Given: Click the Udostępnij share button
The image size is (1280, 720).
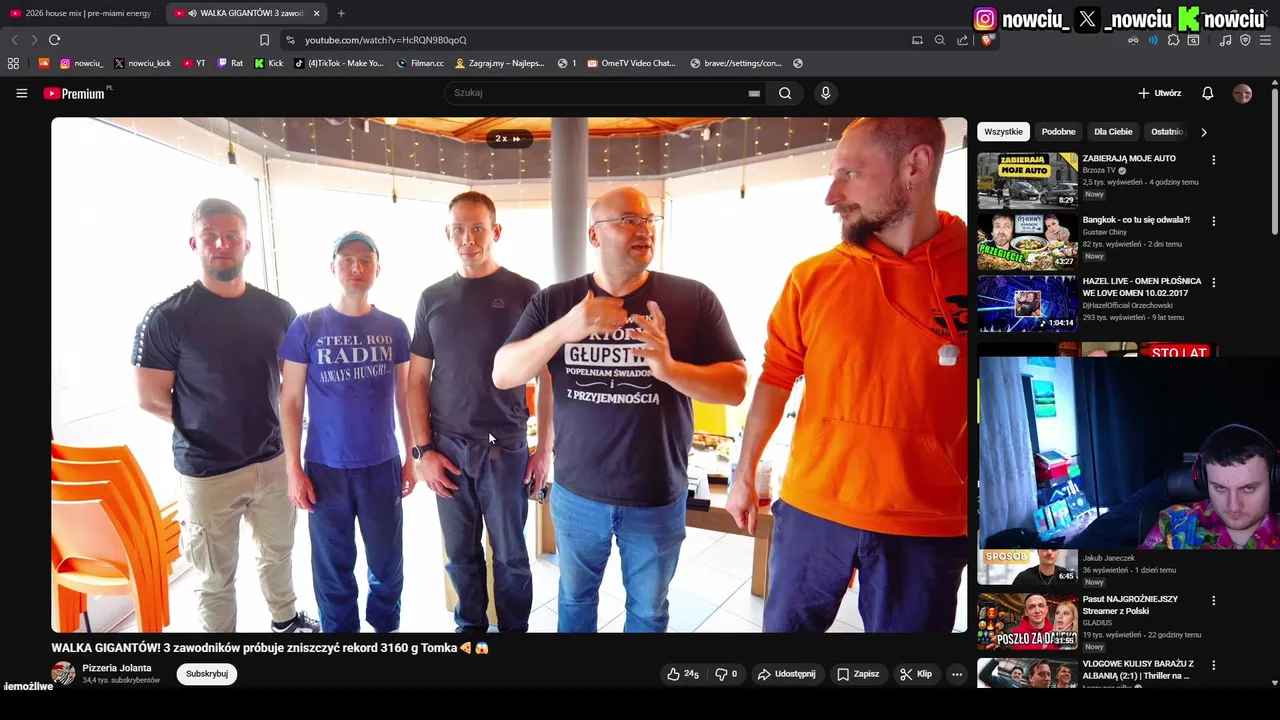Looking at the screenshot, I should coord(786,674).
